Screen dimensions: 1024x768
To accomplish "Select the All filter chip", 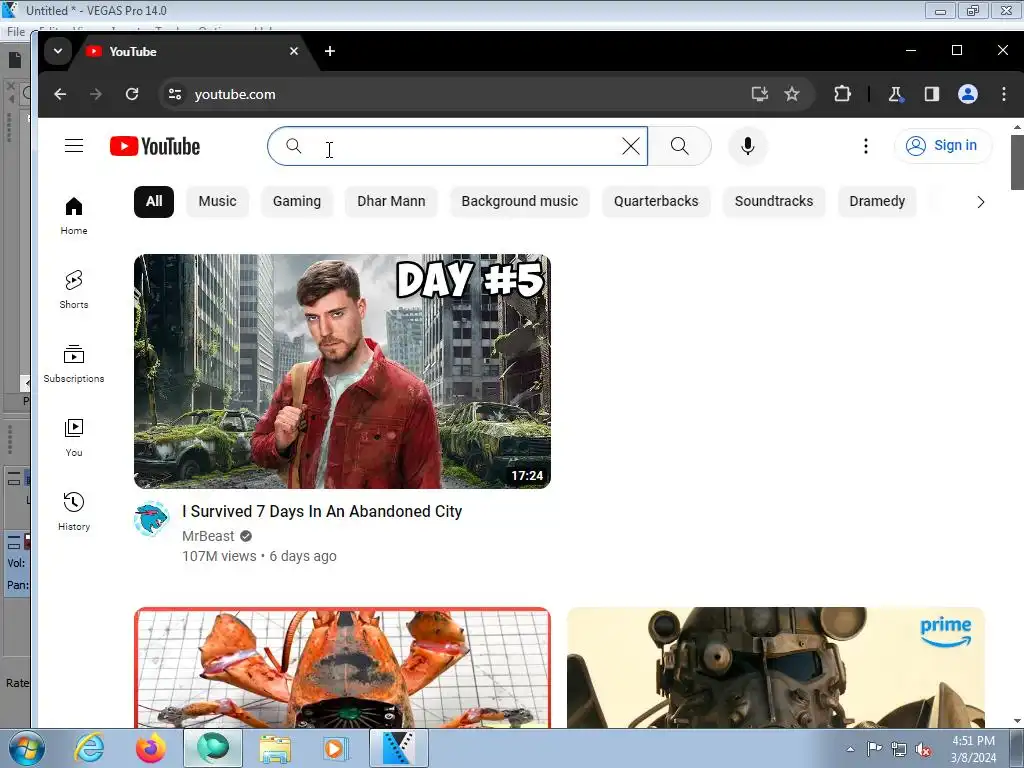I will [x=154, y=201].
